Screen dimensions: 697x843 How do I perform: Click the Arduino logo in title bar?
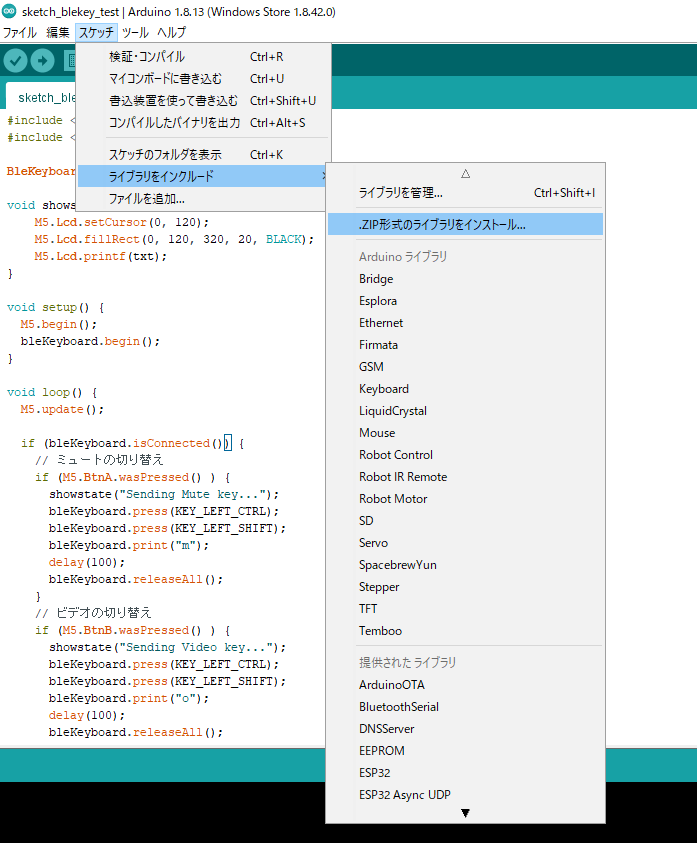9,11
